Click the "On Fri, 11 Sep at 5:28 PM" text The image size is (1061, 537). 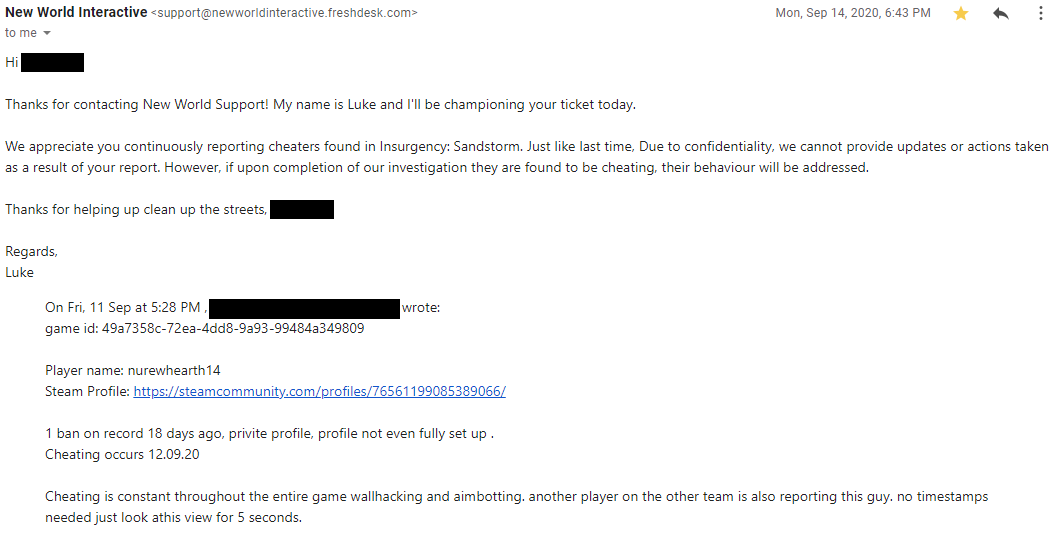(x=125, y=308)
